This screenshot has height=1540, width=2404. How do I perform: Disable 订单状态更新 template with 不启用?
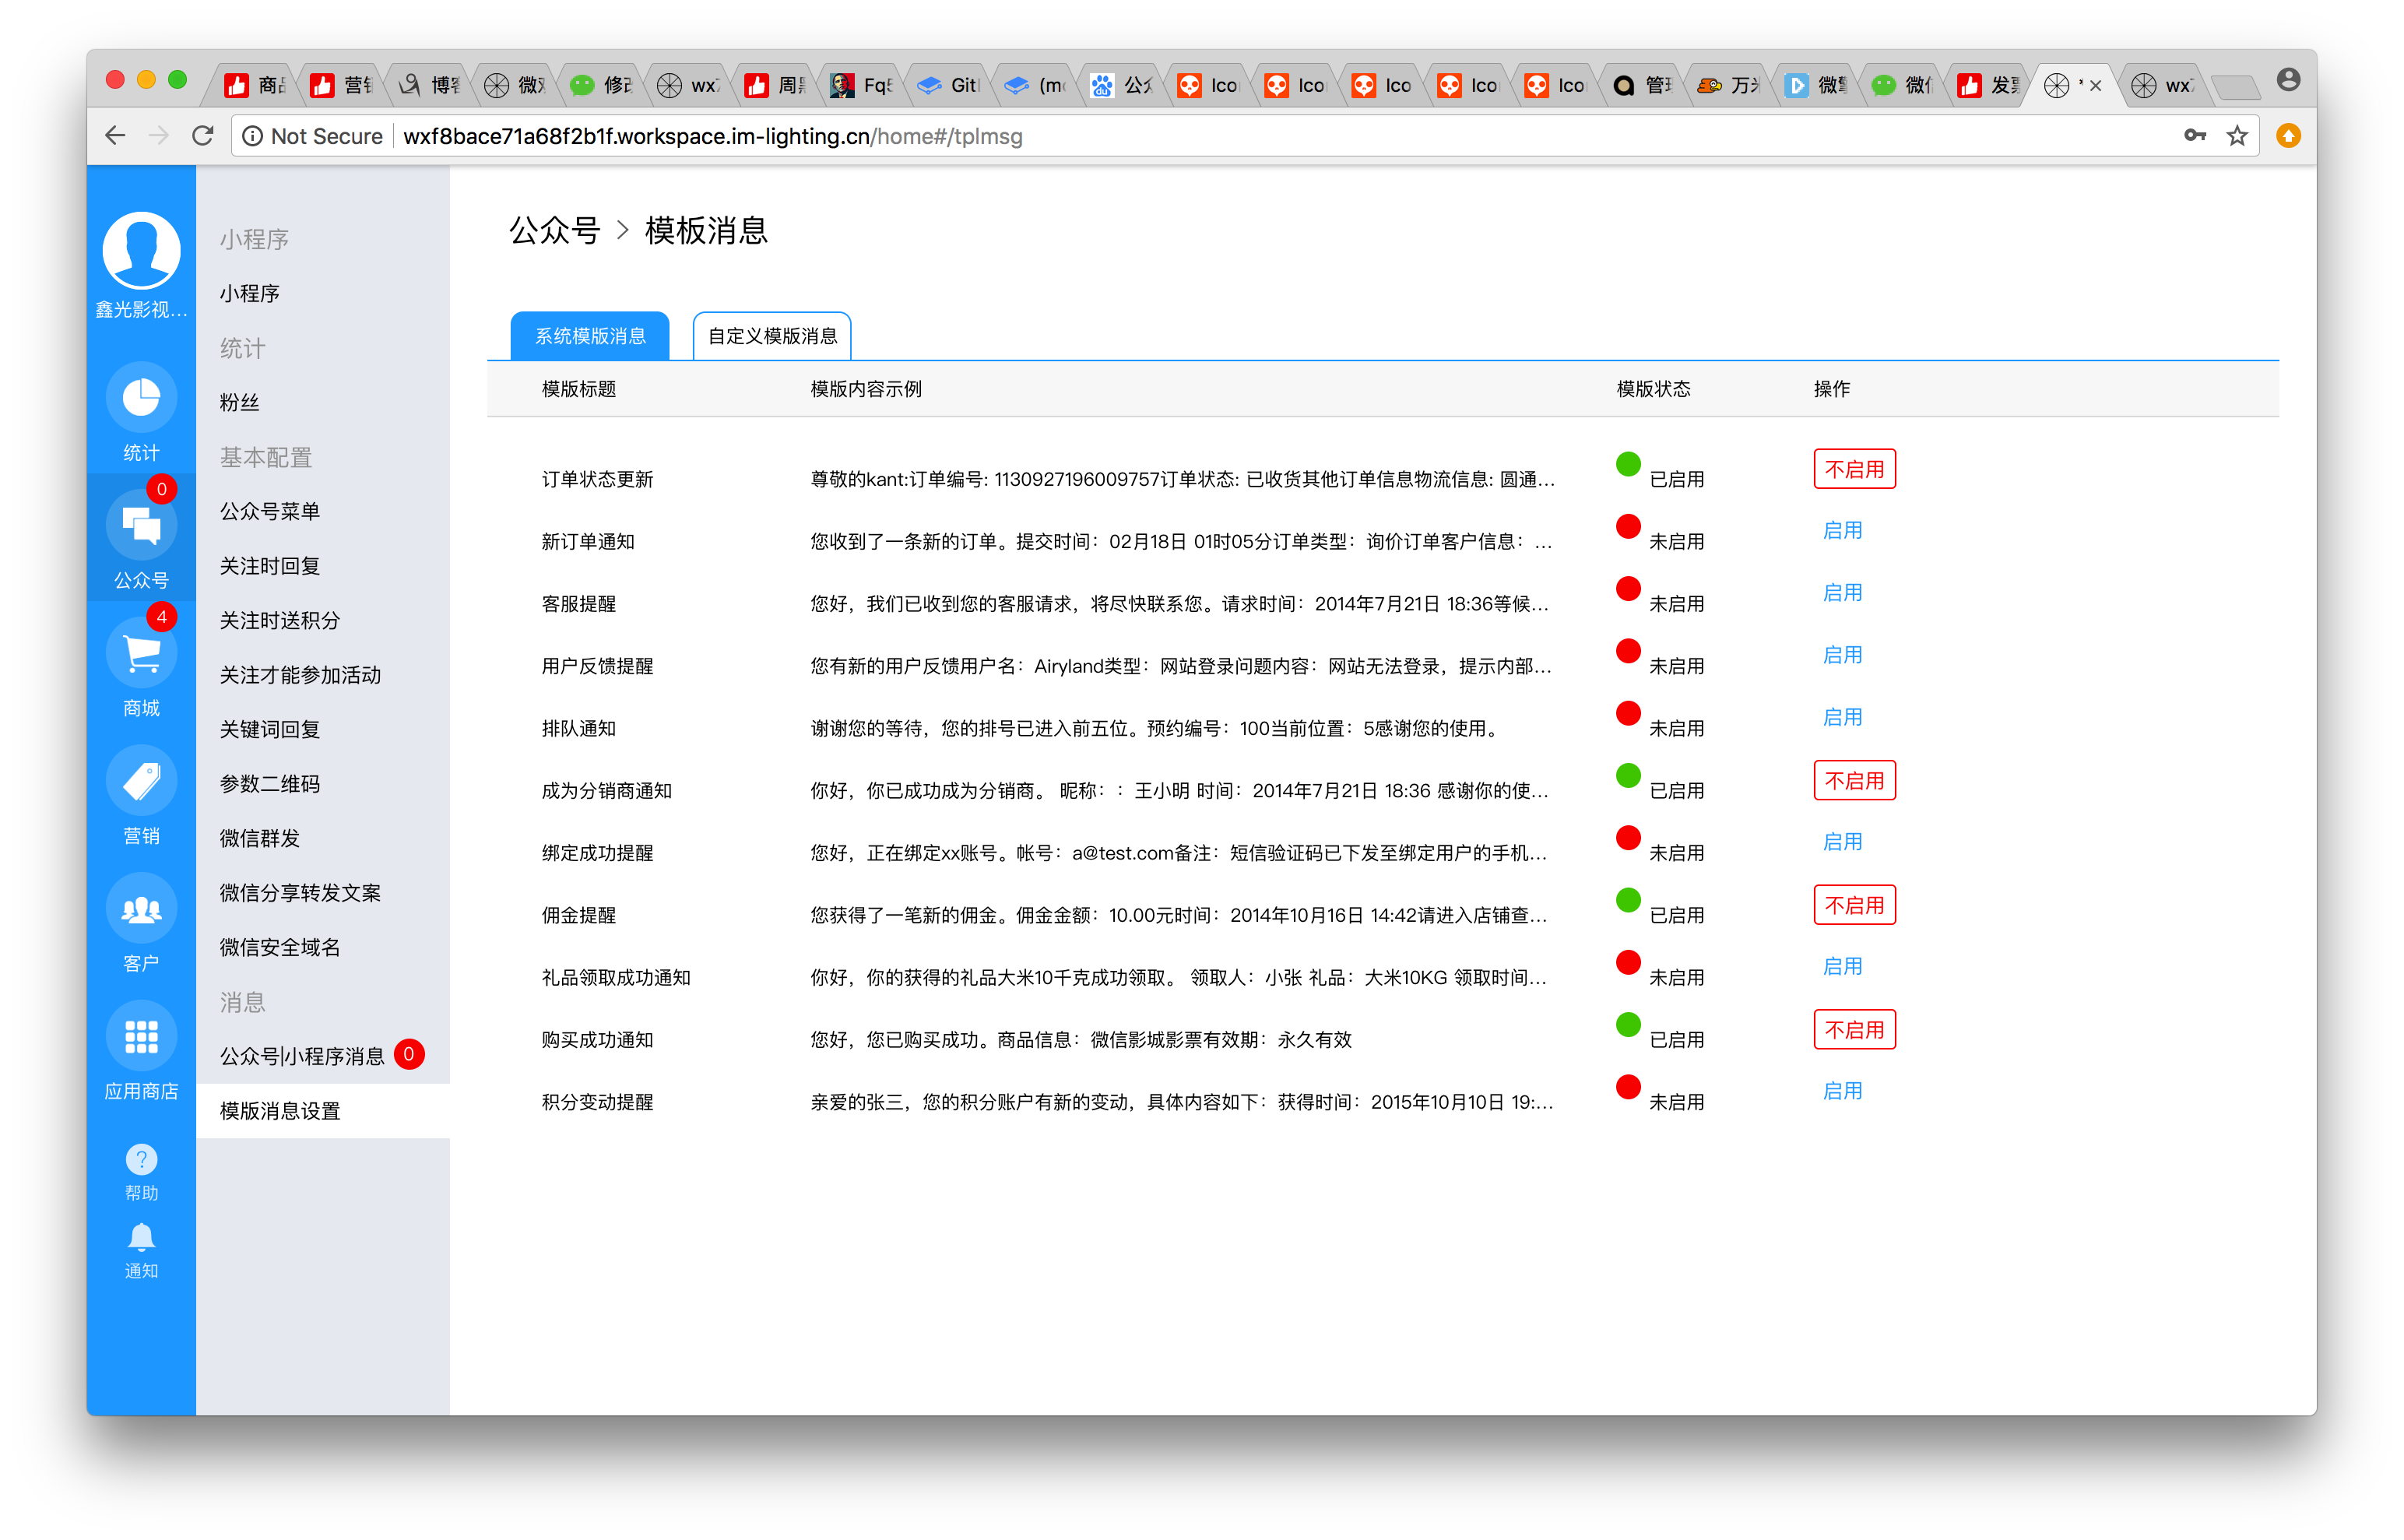(x=1854, y=469)
